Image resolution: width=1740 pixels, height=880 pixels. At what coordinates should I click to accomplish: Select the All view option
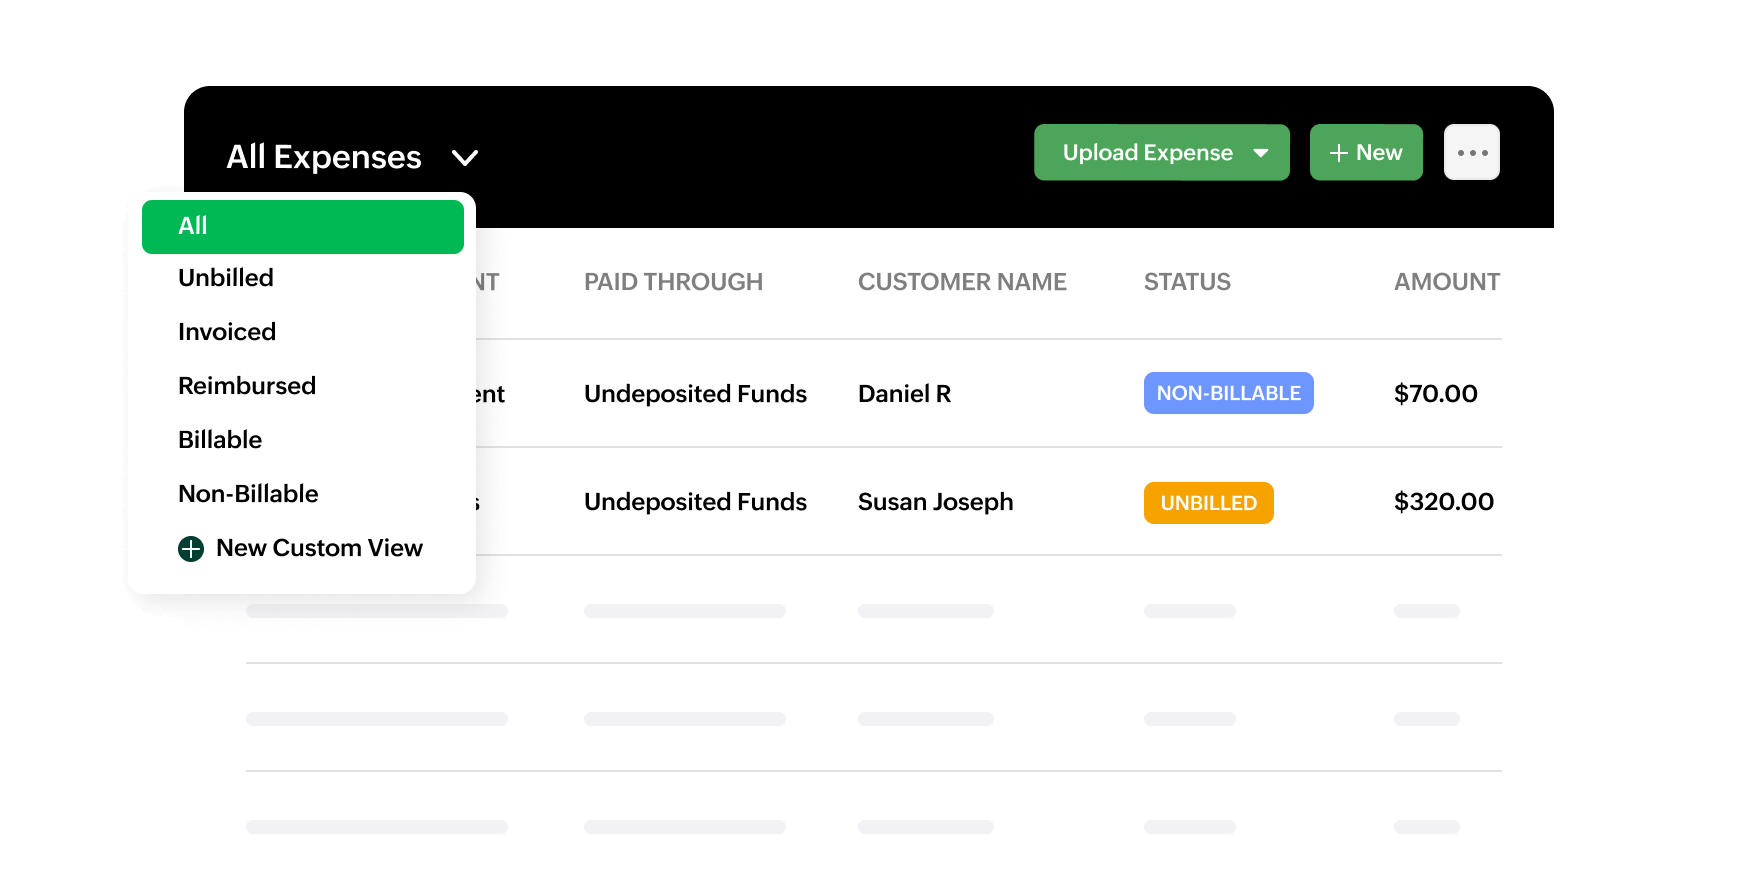(302, 227)
